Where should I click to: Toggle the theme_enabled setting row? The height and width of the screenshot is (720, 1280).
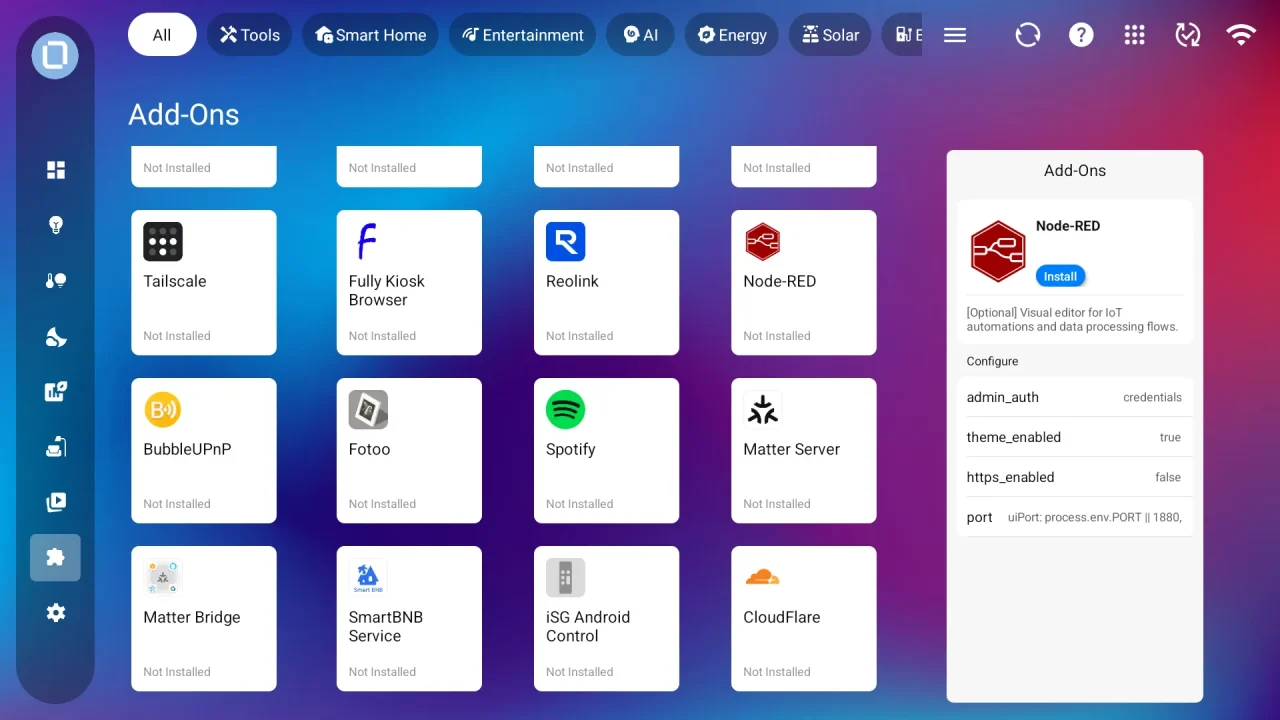pos(1074,437)
